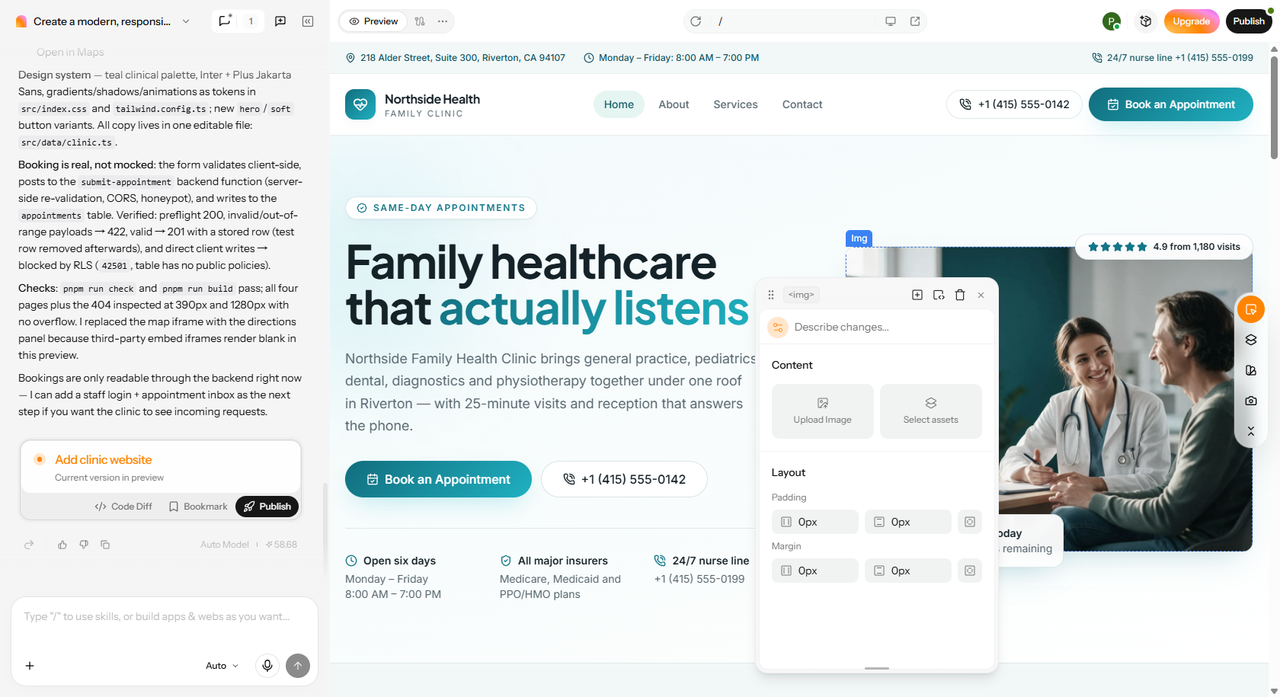Open the more options ellipsis menu
The height and width of the screenshot is (697, 1280).
443,21
